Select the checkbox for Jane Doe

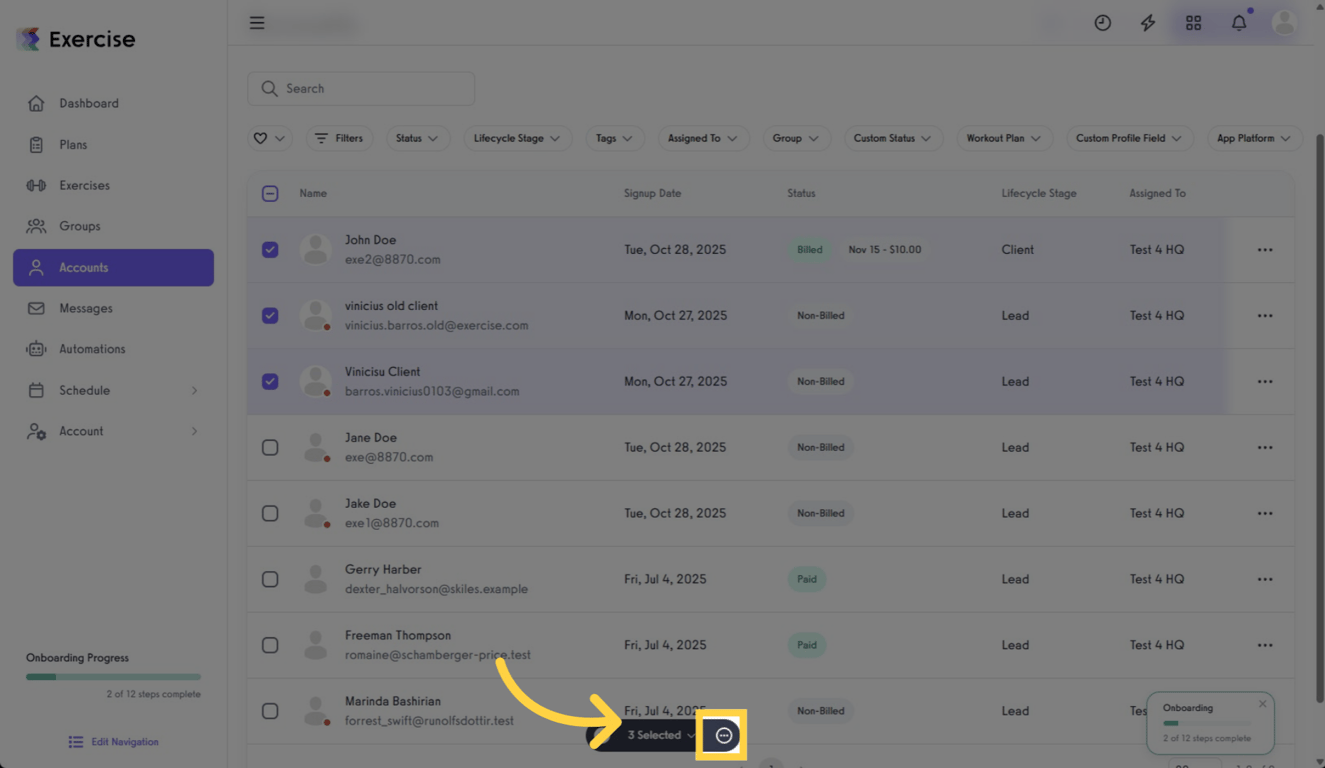270,447
